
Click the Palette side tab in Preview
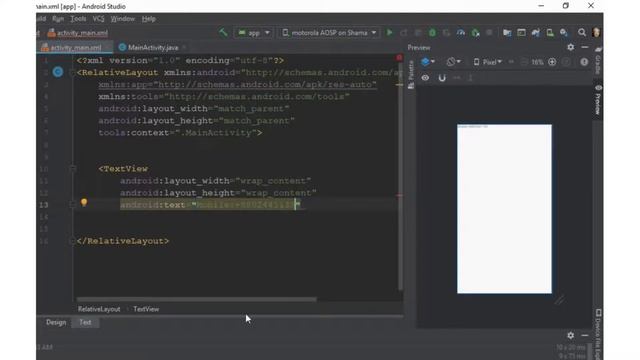[x=411, y=74]
